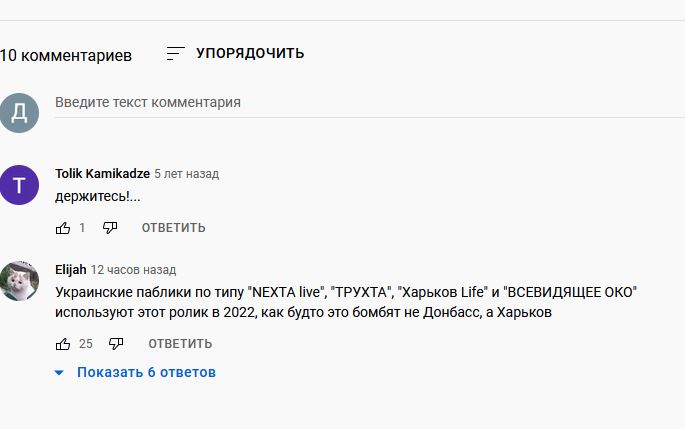
Task: Dislike Elijah's comment with thumbs down
Action: (x=116, y=344)
